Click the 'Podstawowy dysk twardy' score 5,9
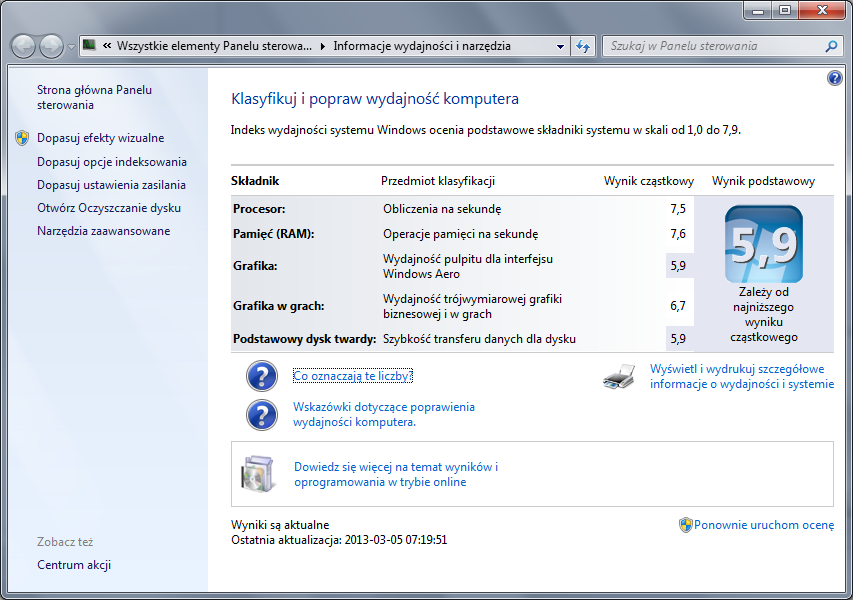The height and width of the screenshot is (600, 853). tap(678, 339)
